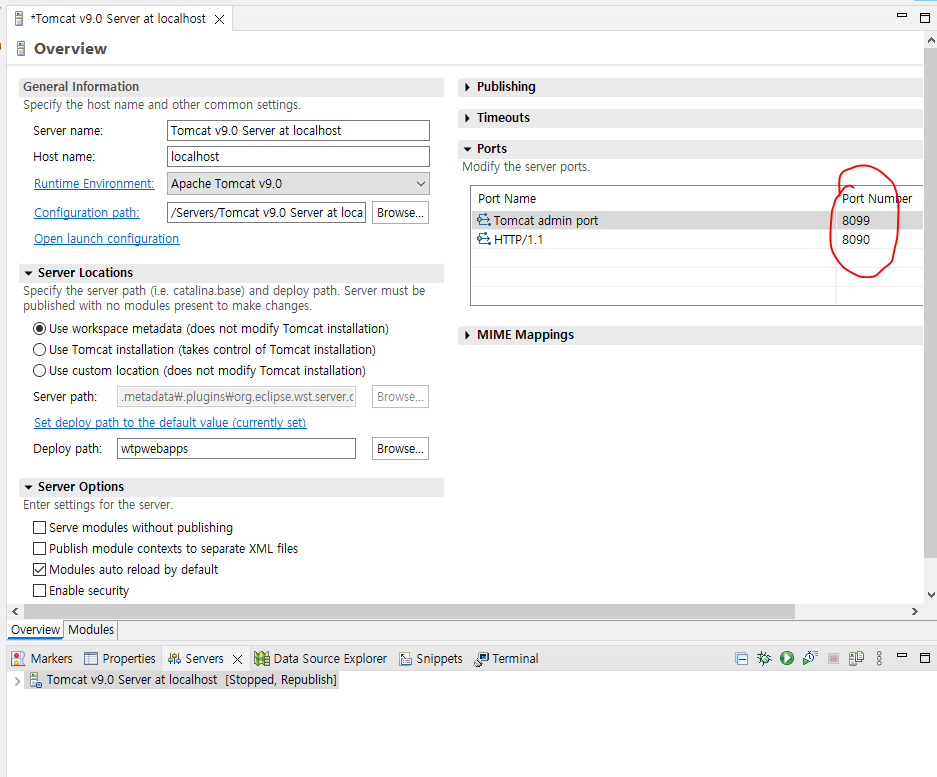The width and height of the screenshot is (937, 777).
Task: Maximize the Servers bottom panel
Action: tap(925, 658)
